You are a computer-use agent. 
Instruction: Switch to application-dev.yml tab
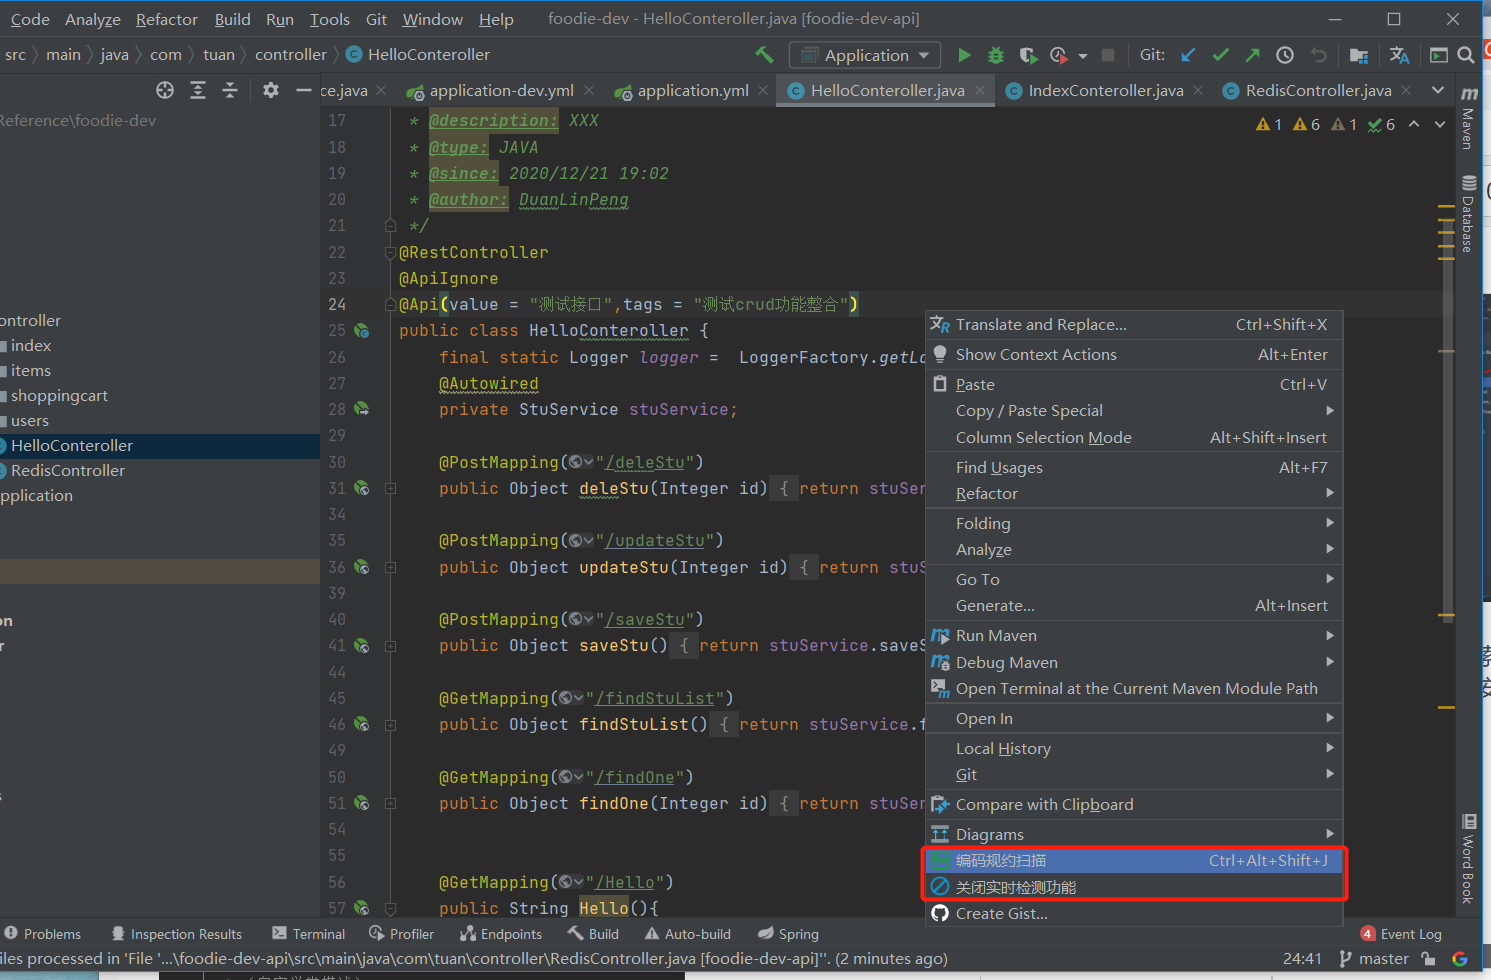501,91
